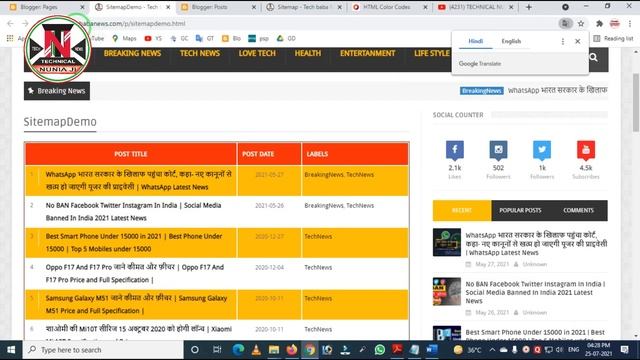This screenshot has height=360, width=640.
Task: Close the Google Translate popup
Action: [x=578, y=41]
